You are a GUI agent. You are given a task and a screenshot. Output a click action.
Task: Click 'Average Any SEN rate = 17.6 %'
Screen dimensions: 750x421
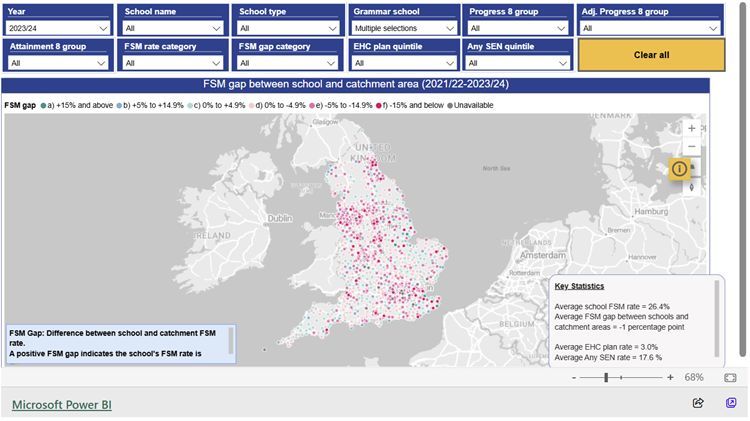(608, 357)
